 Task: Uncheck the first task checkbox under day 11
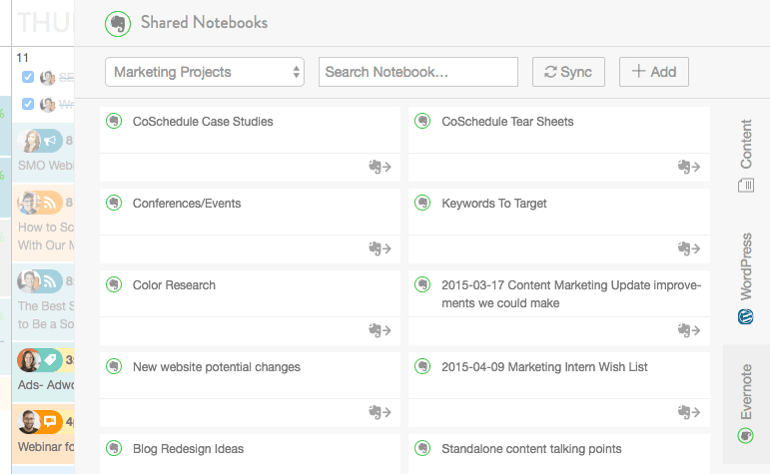pos(28,77)
